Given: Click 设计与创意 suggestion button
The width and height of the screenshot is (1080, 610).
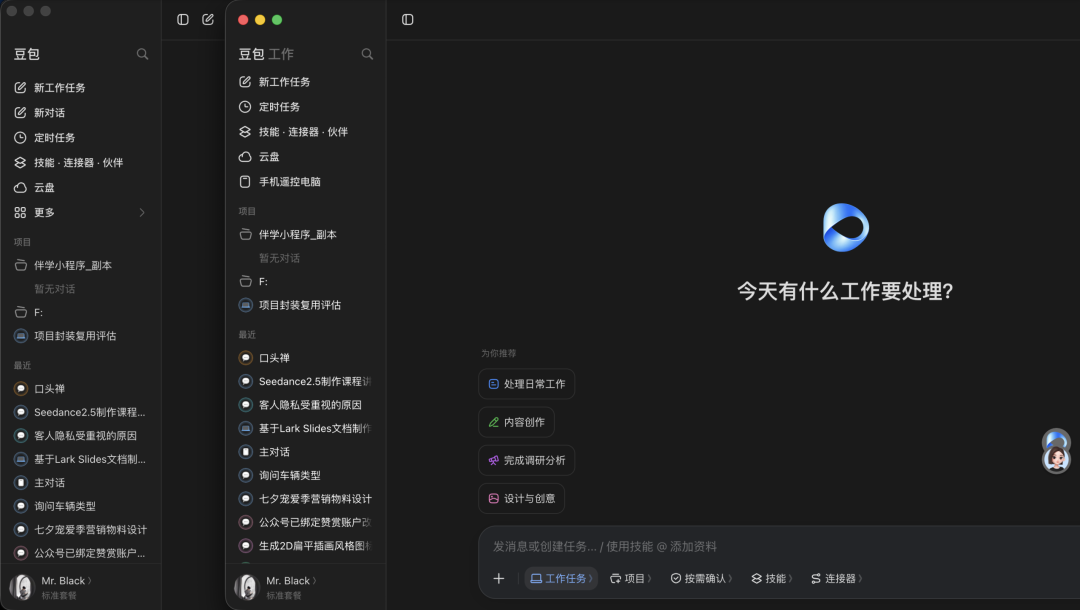Looking at the screenshot, I should coord(521,498).
